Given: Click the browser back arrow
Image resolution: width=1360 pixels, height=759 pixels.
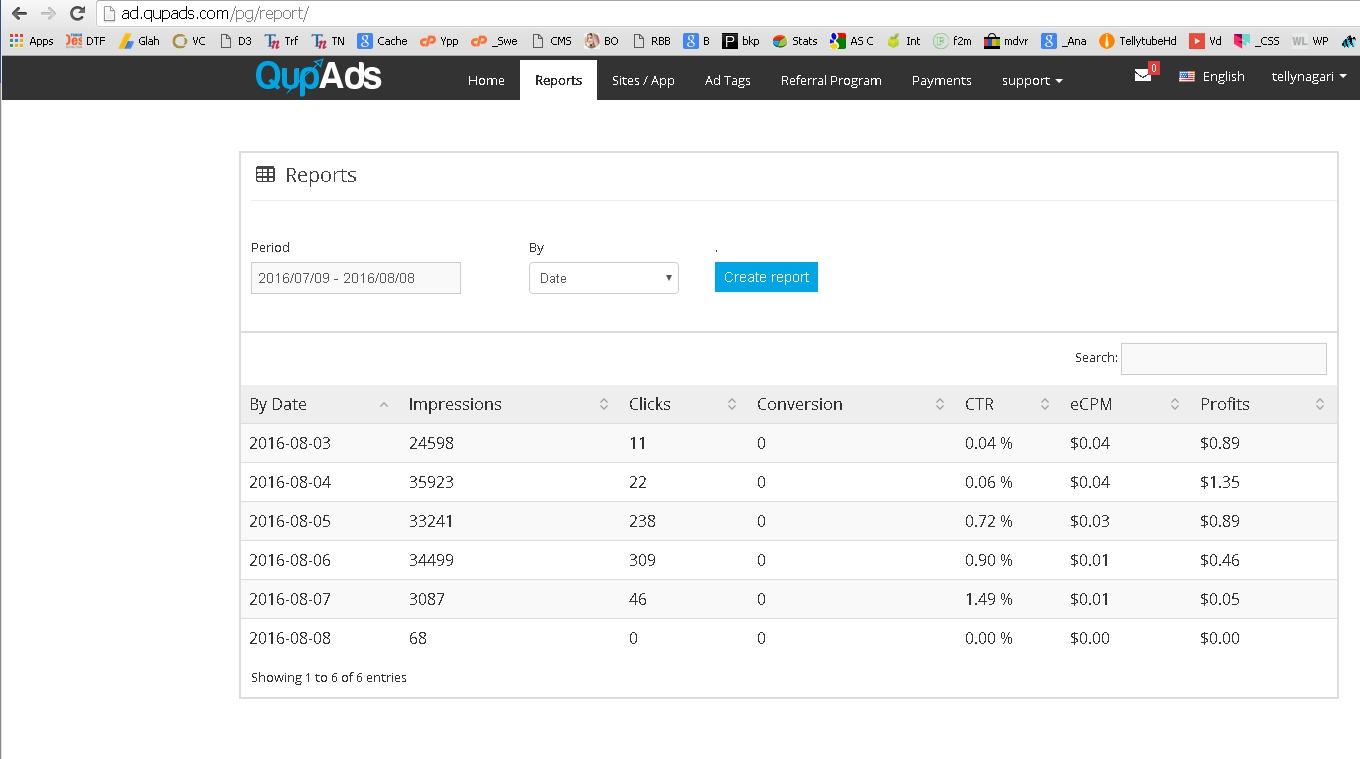Looking at the screenshot, I should 19,14.
